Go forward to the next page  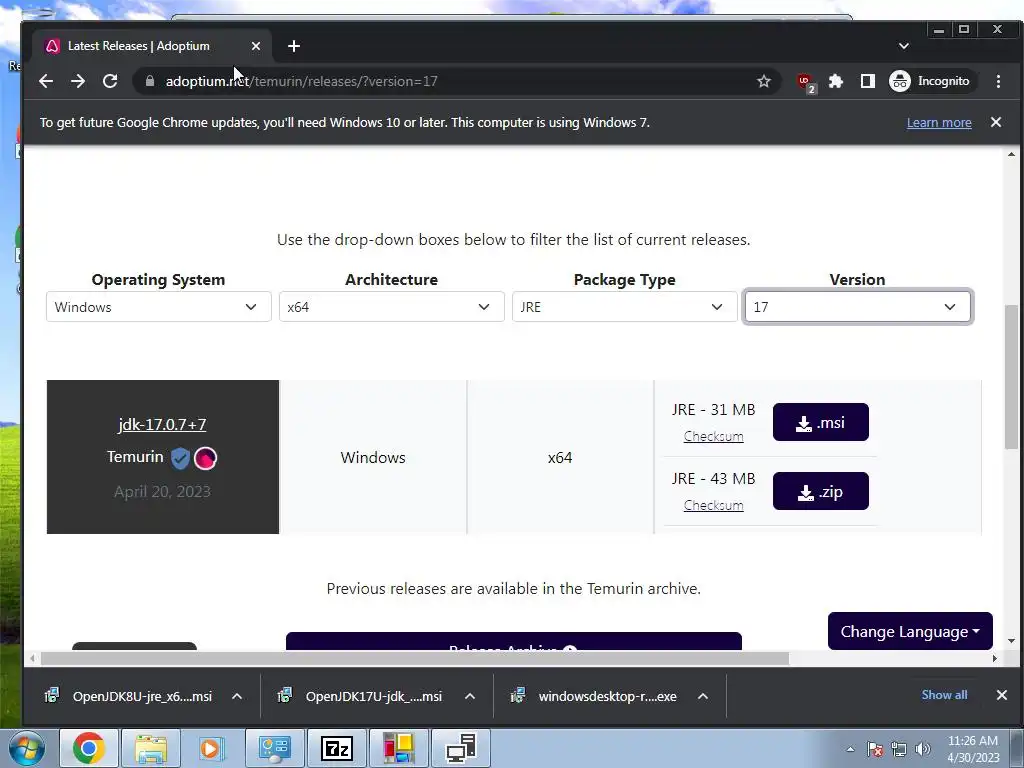[x=78, y=81]
